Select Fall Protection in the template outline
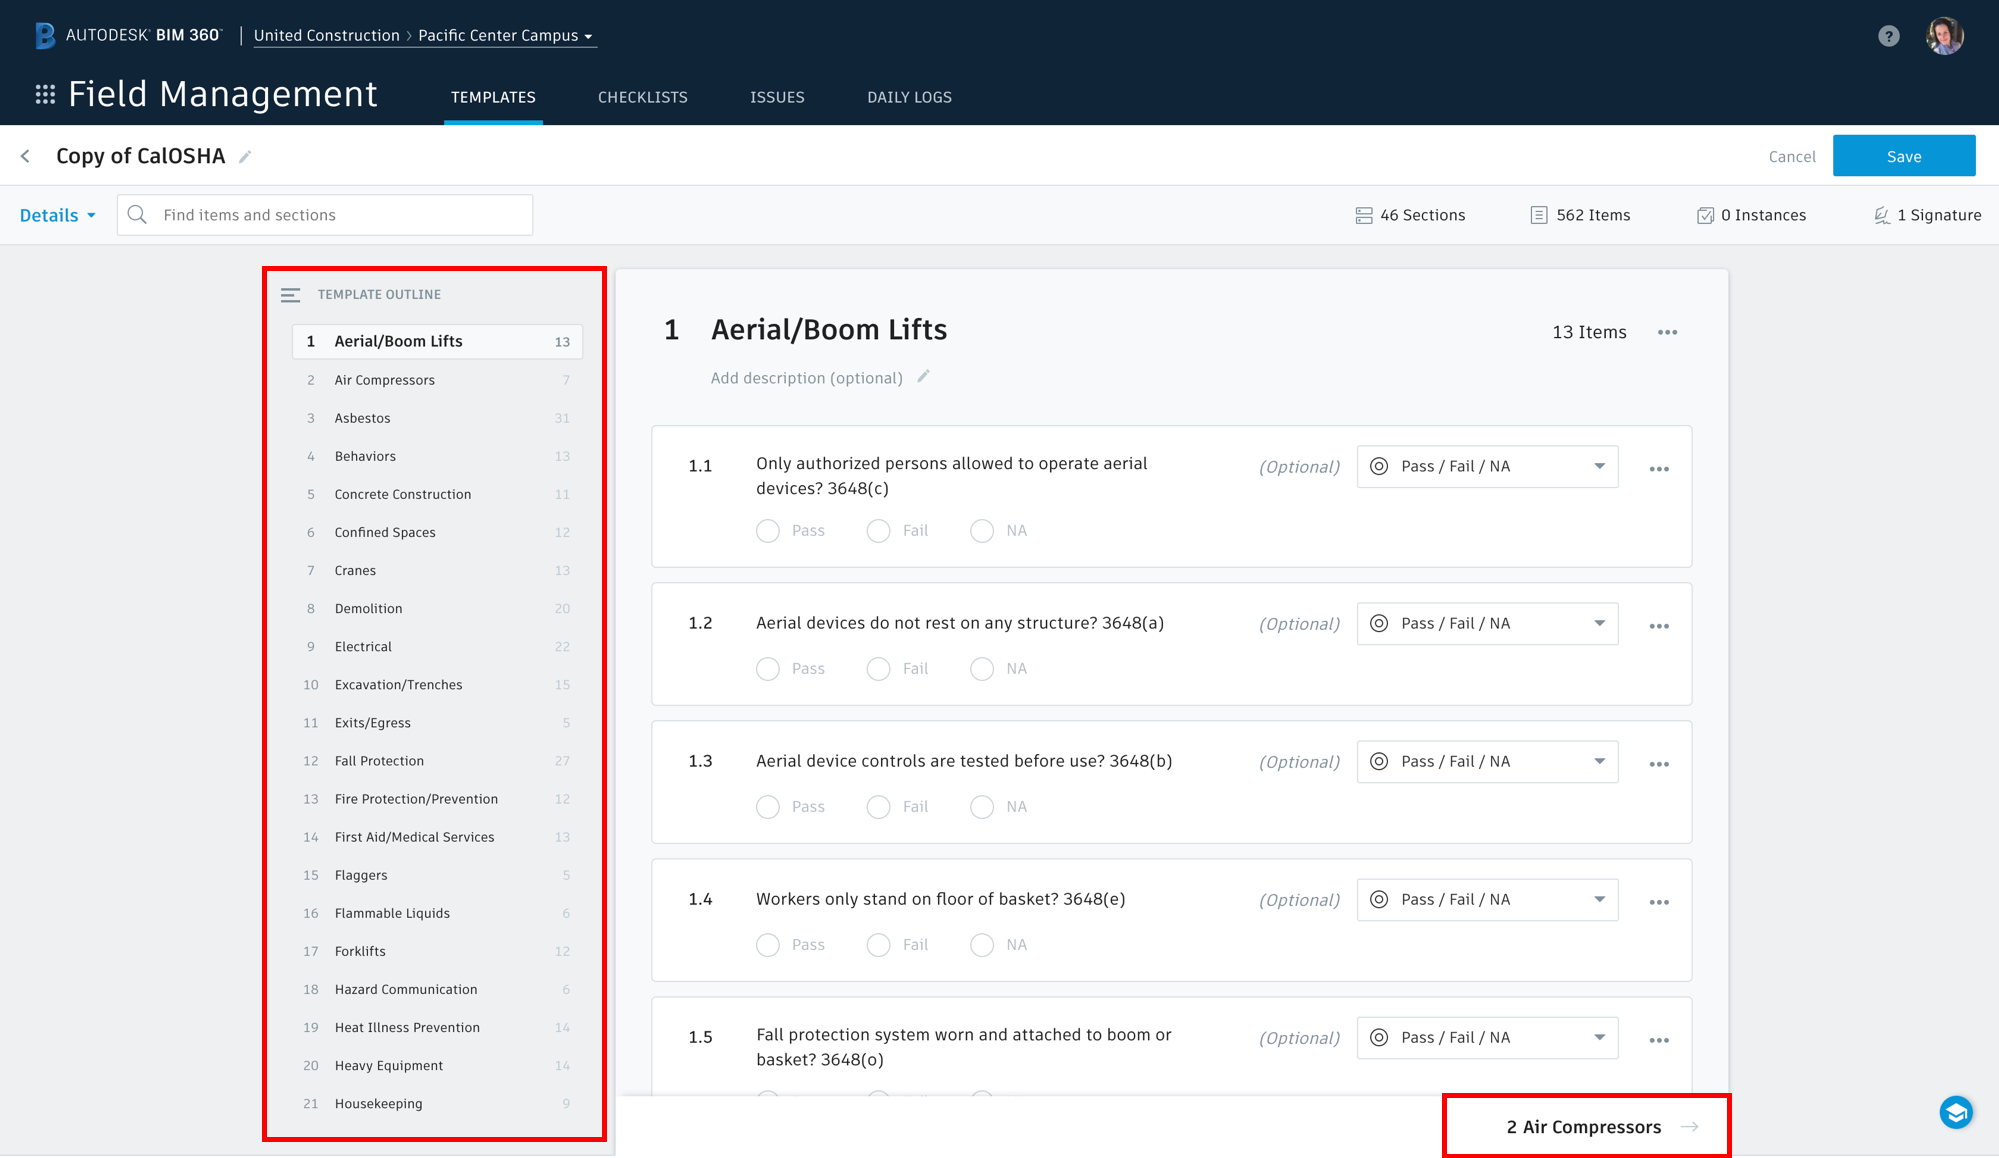Screen dimensions: 1999x1158 [378, 760]
